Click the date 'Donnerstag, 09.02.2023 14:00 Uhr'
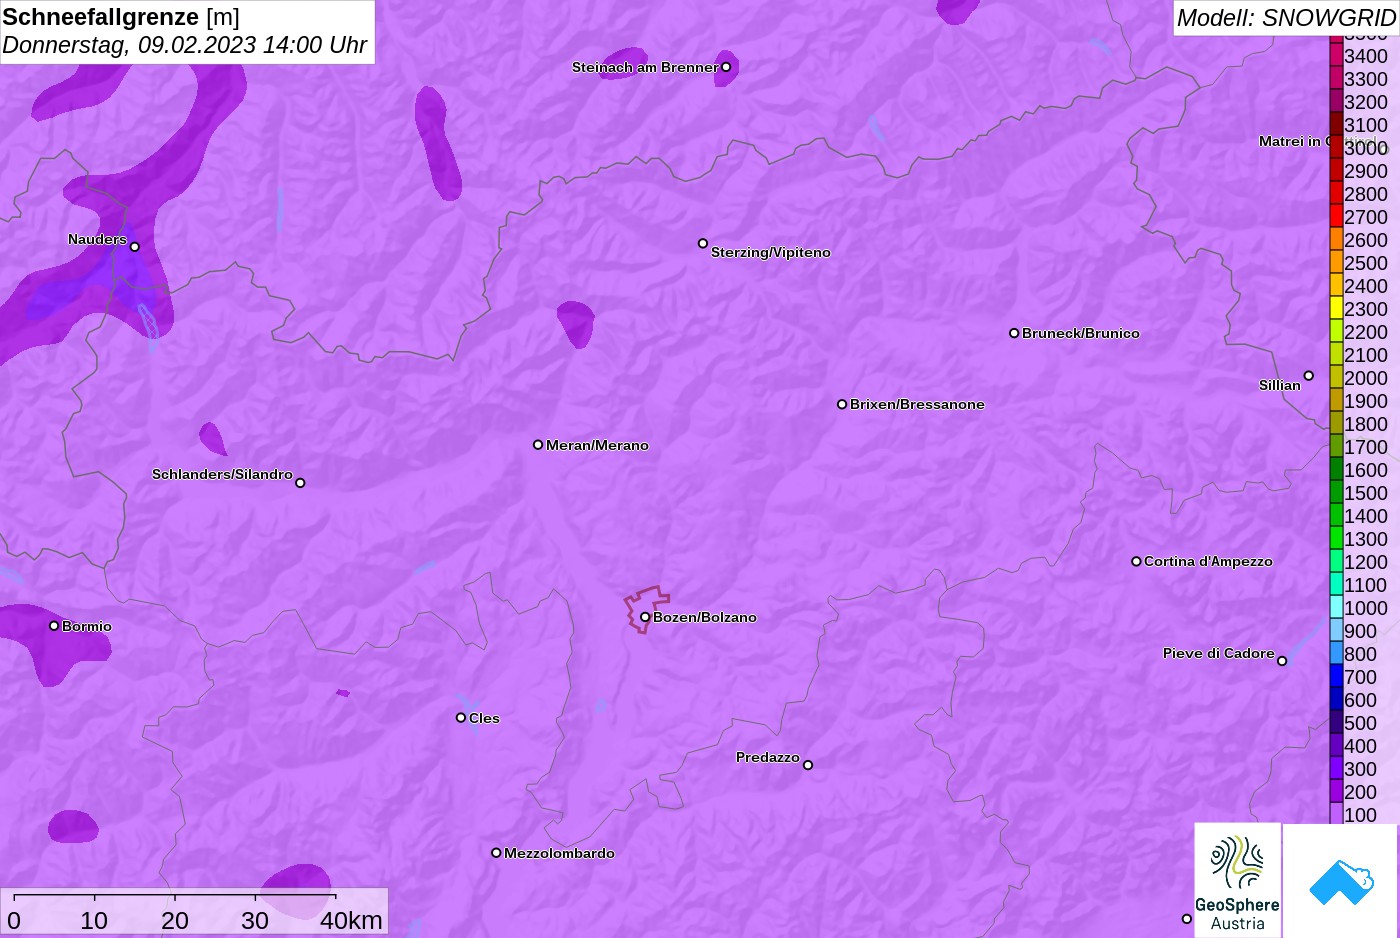Image resolution: width=1400 pixels, height=938 pixels. (185, 46)
